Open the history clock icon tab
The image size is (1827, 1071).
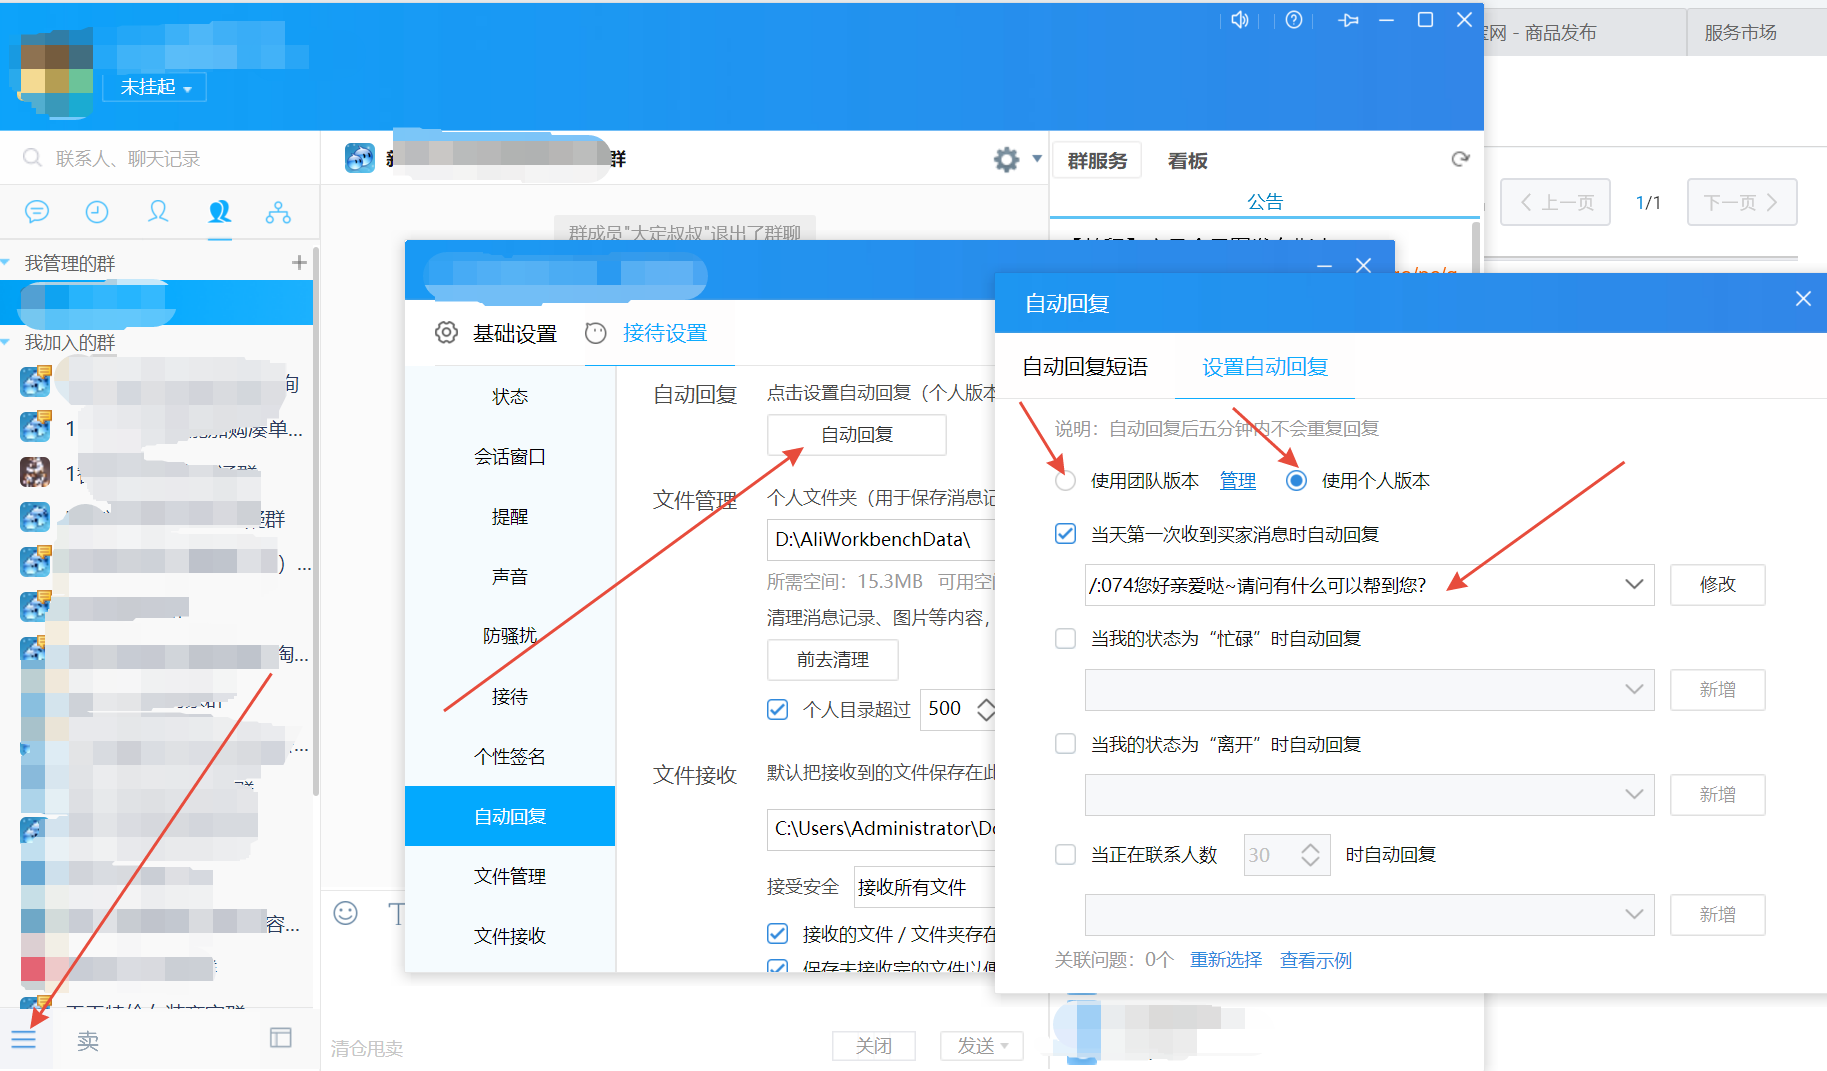97,212
